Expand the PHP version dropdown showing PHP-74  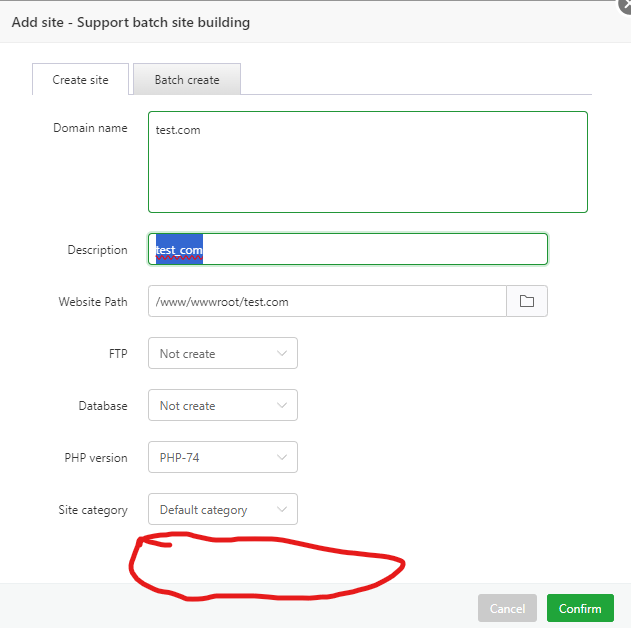pyautogui.click(x=222, y=457)
